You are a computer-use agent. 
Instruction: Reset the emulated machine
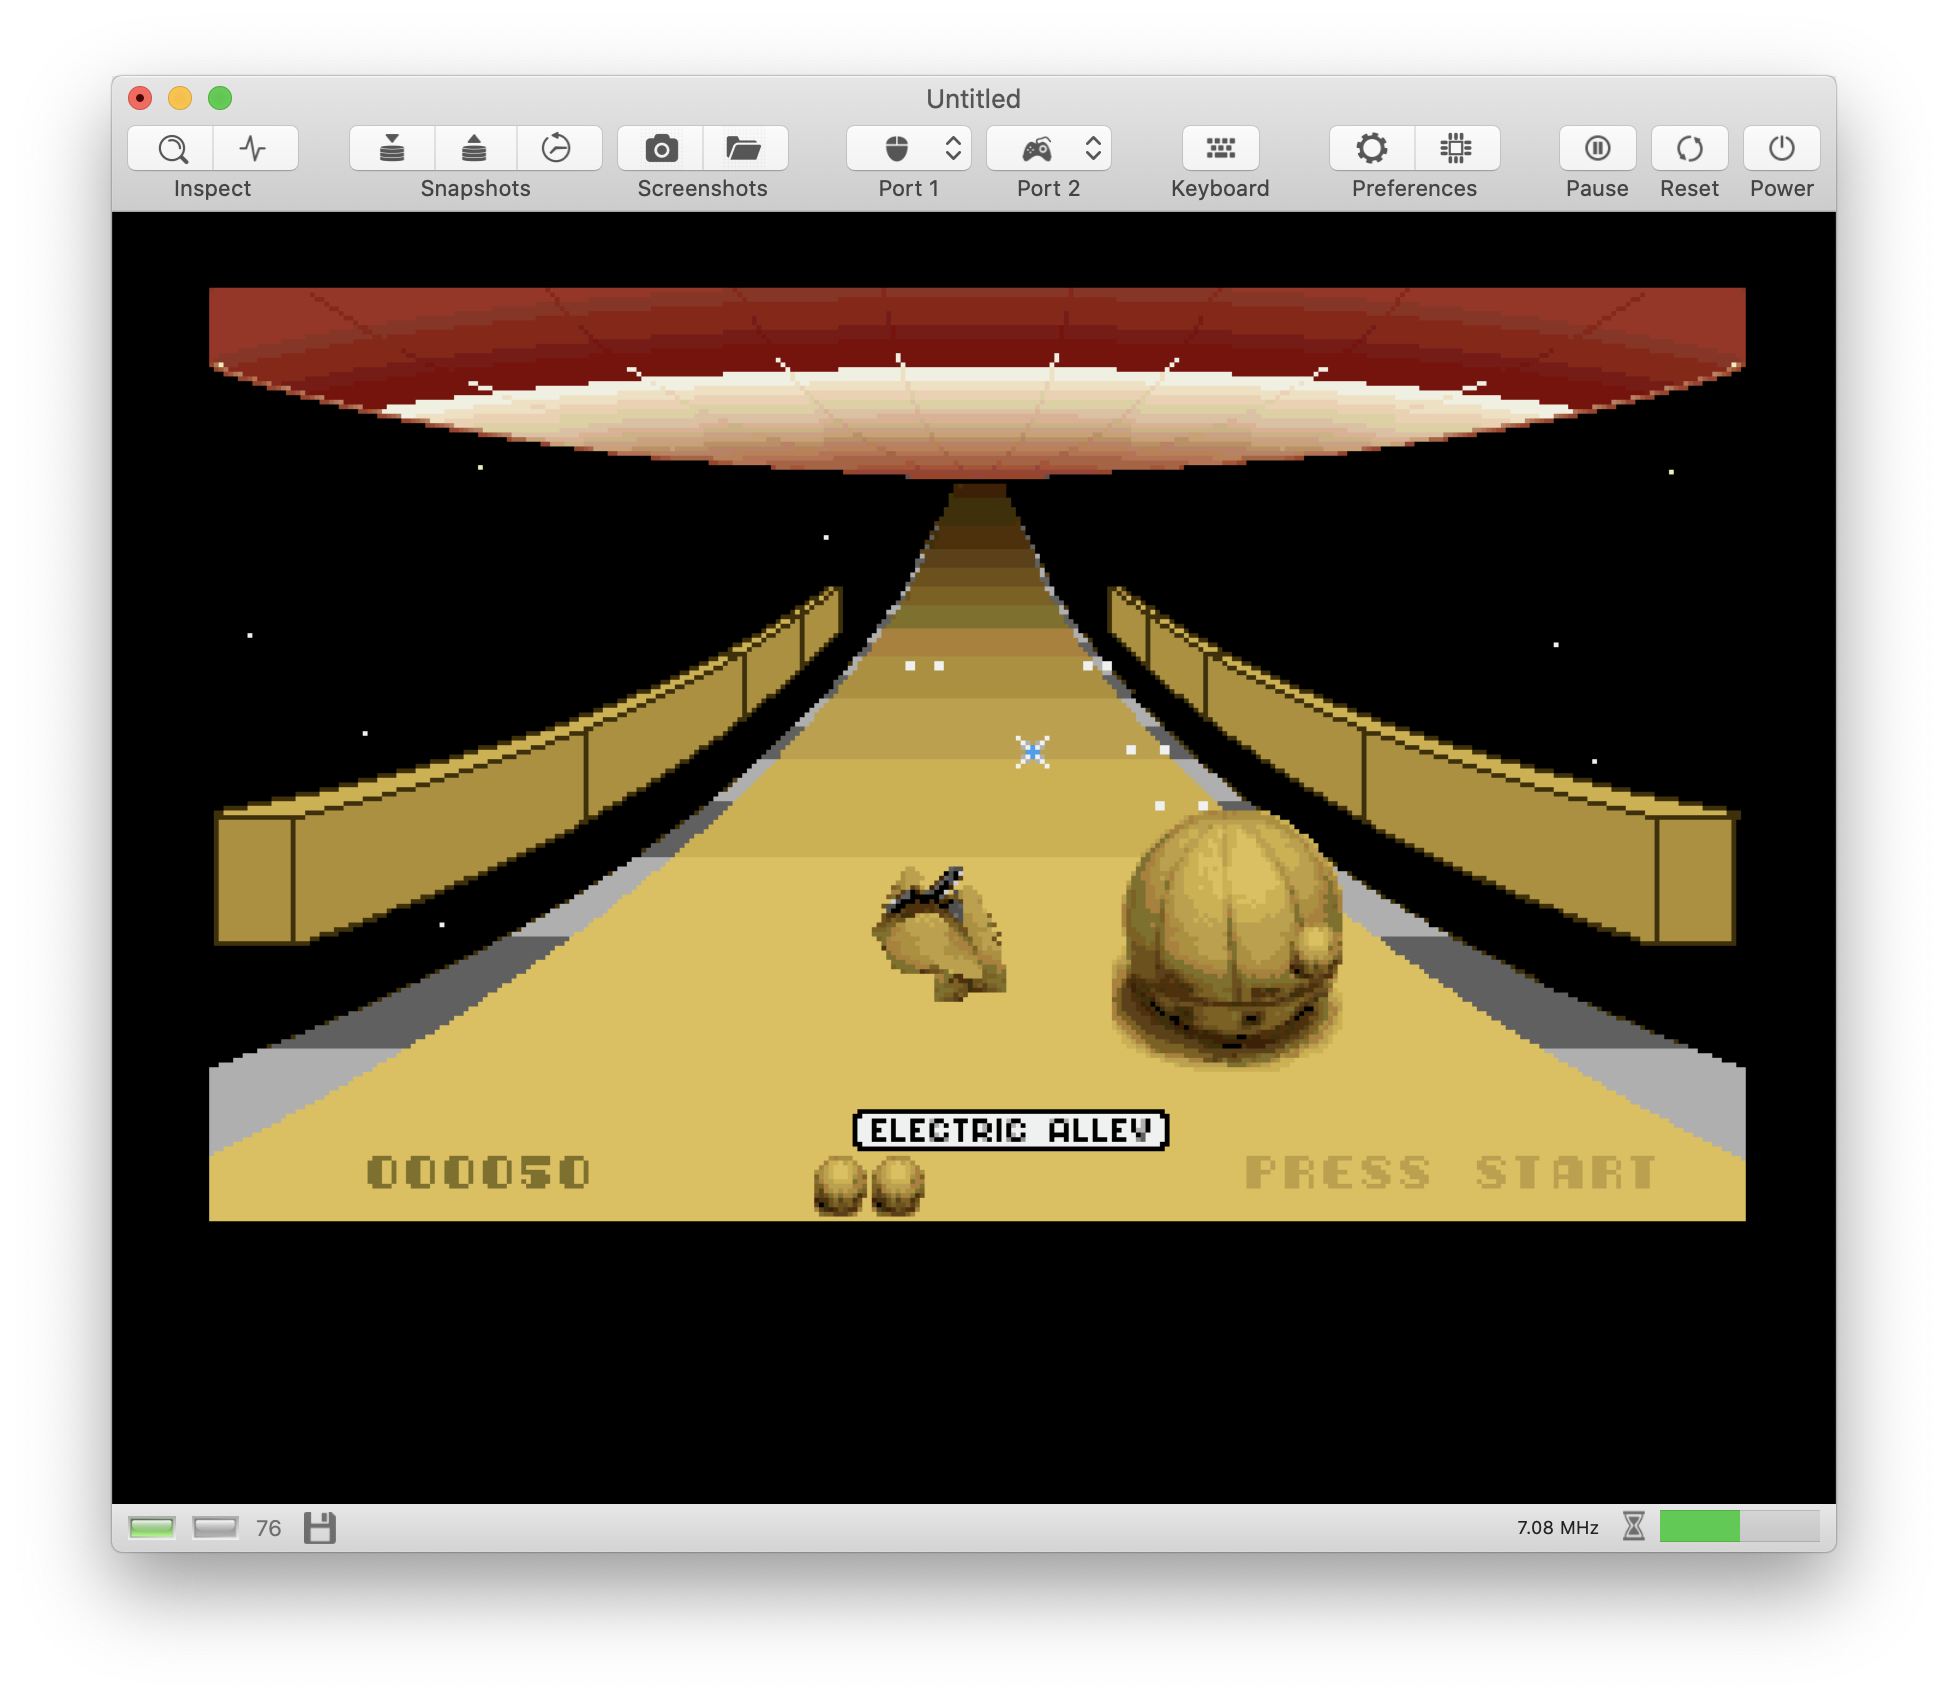tap(1689, 148)
